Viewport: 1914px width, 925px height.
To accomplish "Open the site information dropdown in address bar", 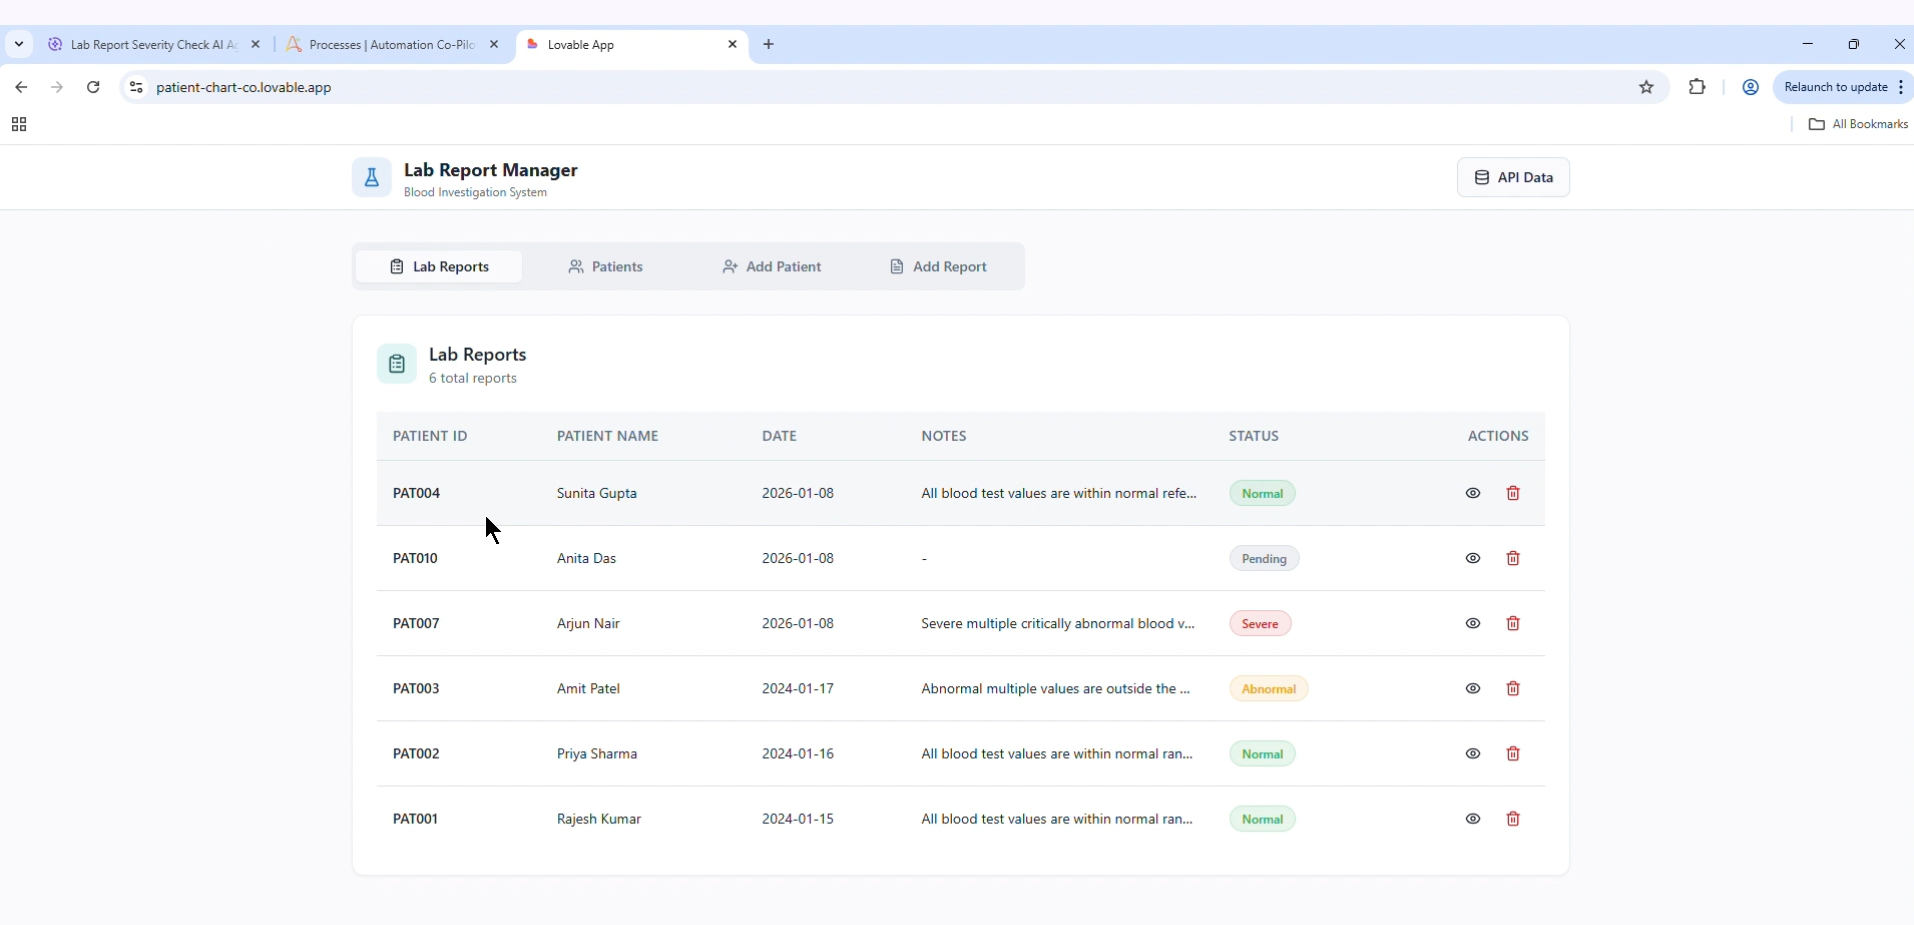I will tap(136, 88).
